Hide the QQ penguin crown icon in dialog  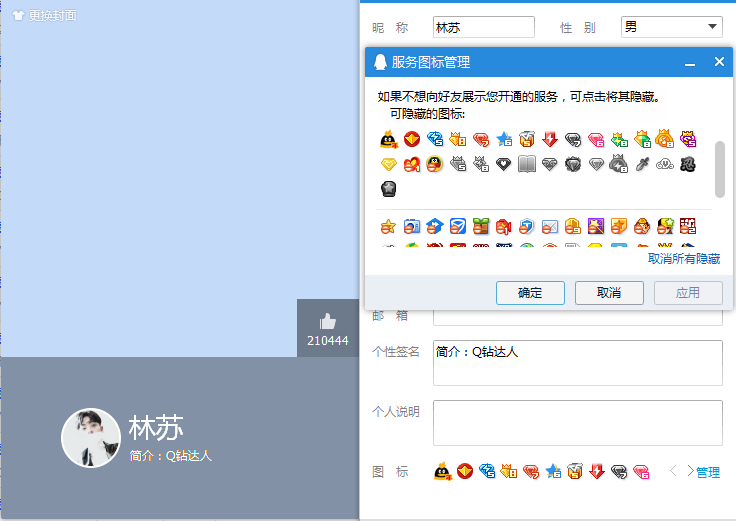pos(389,139)
